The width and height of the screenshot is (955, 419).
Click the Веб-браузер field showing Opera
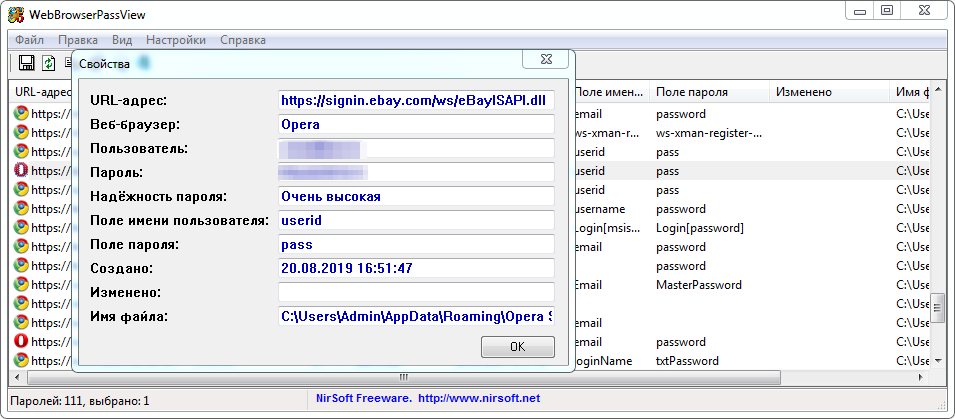(x=417, y=124)
